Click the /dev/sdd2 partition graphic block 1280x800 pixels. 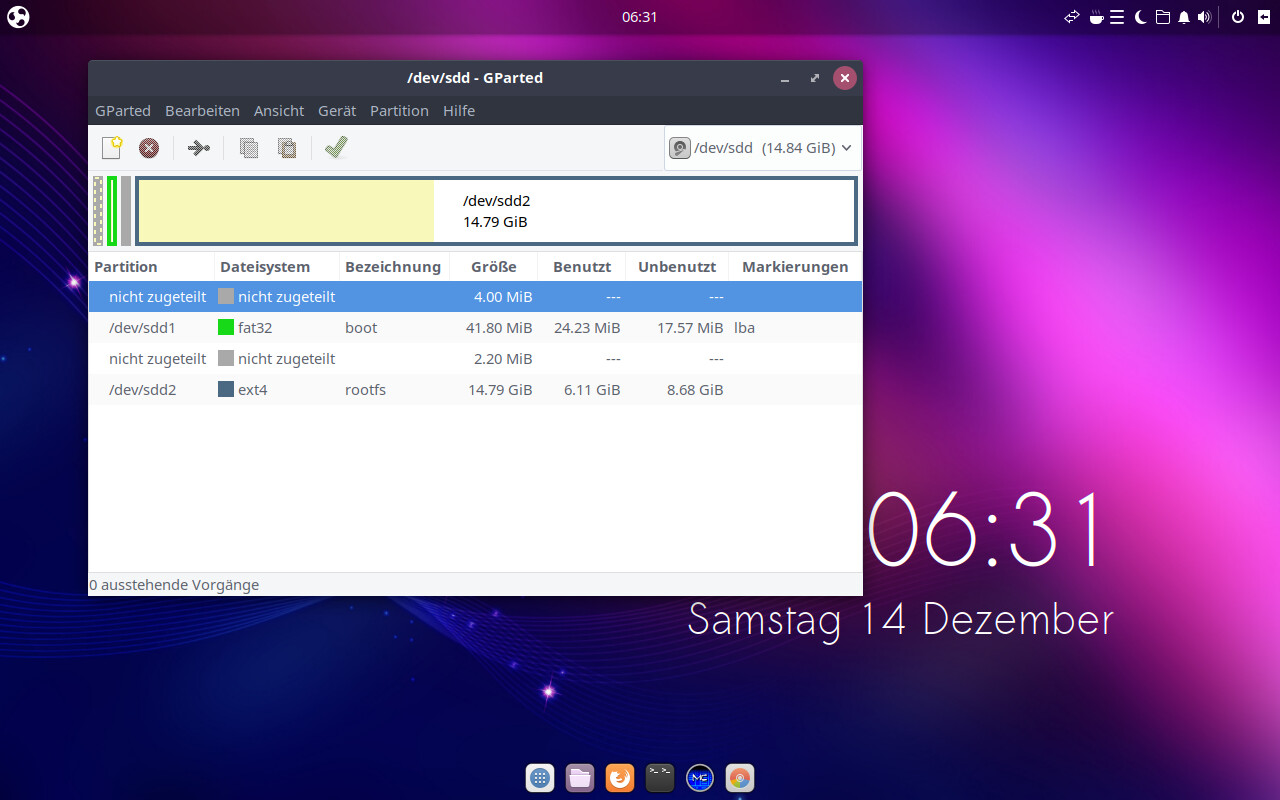pos(496,211)
